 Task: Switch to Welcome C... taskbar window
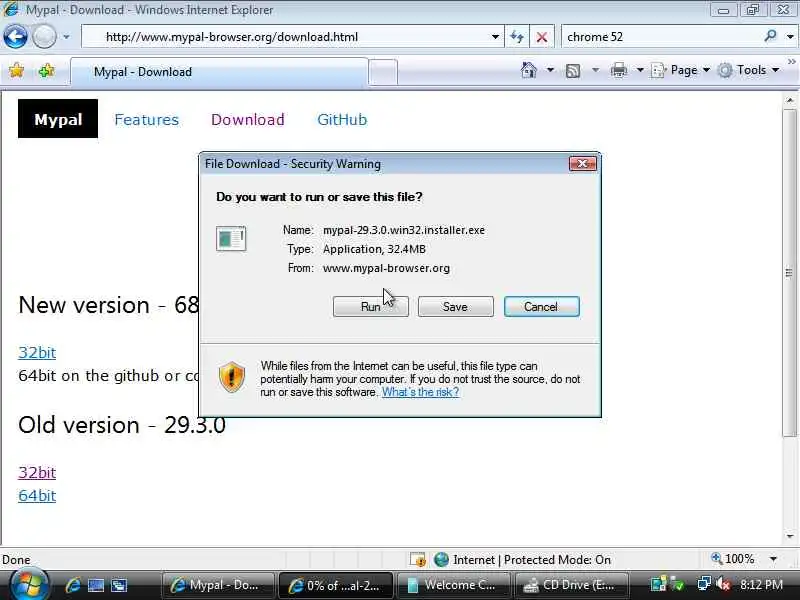453,585
